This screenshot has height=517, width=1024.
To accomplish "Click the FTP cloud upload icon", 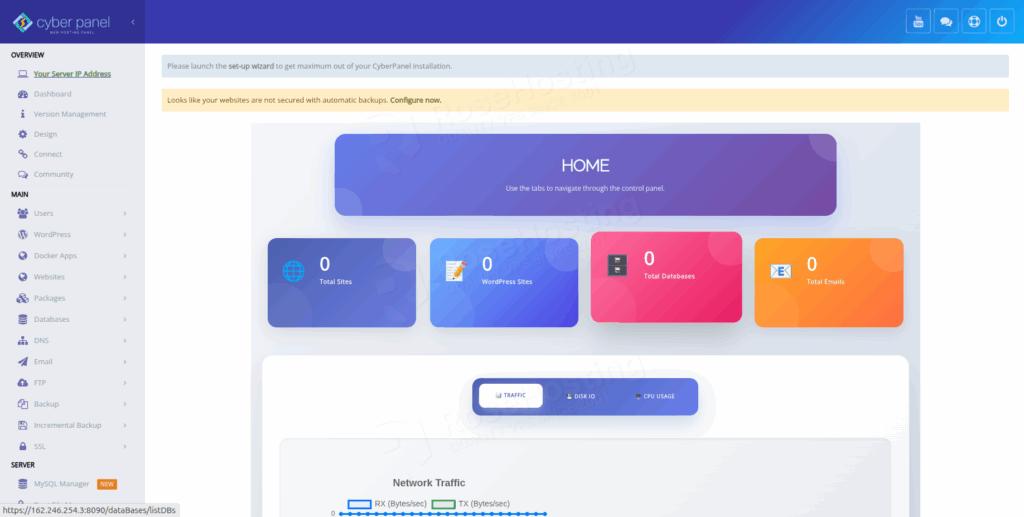I will point(23,383).
